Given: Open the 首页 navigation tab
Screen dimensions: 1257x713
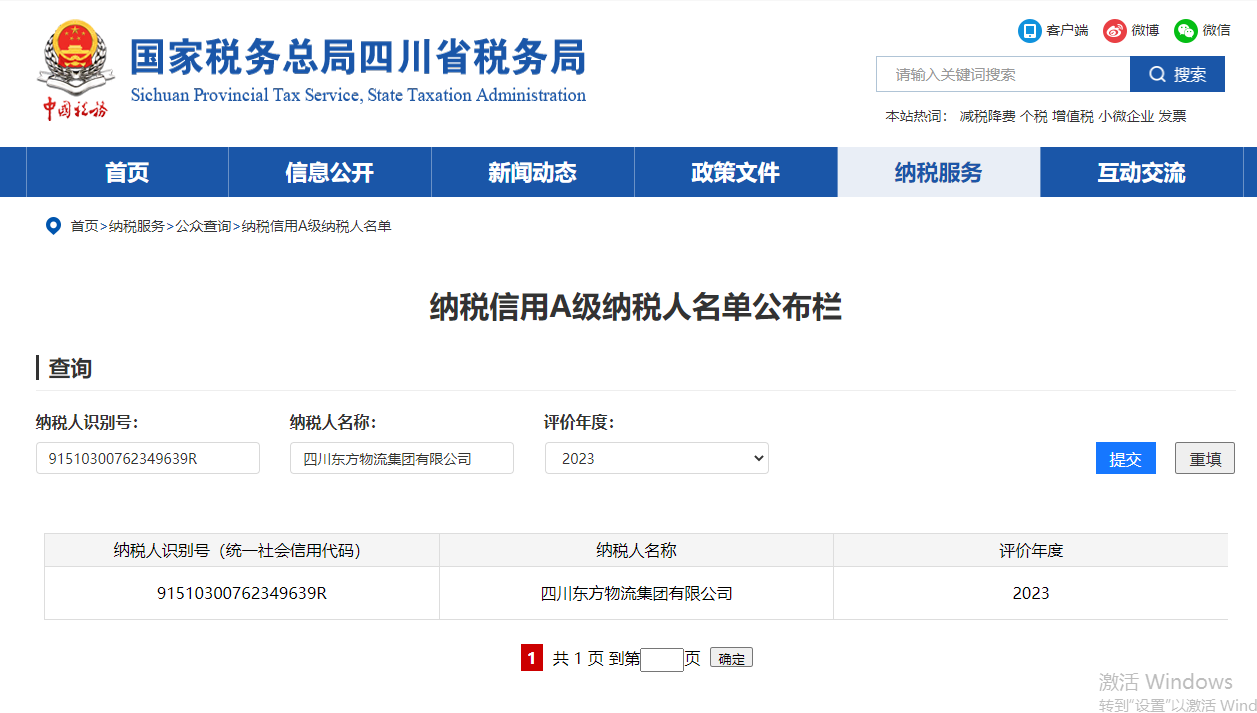Looking at the screenshot, I should click(x=127, y=172).
